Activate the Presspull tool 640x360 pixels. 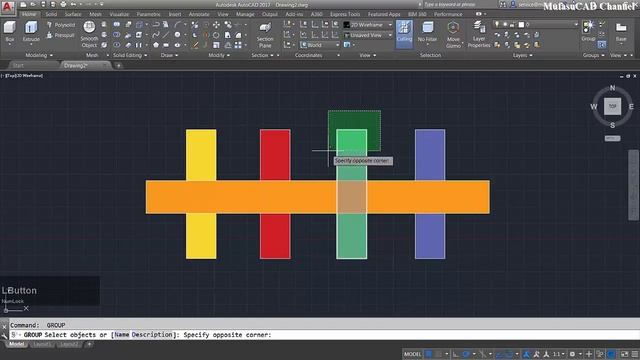pyautogui.click(x=60, y=35)
